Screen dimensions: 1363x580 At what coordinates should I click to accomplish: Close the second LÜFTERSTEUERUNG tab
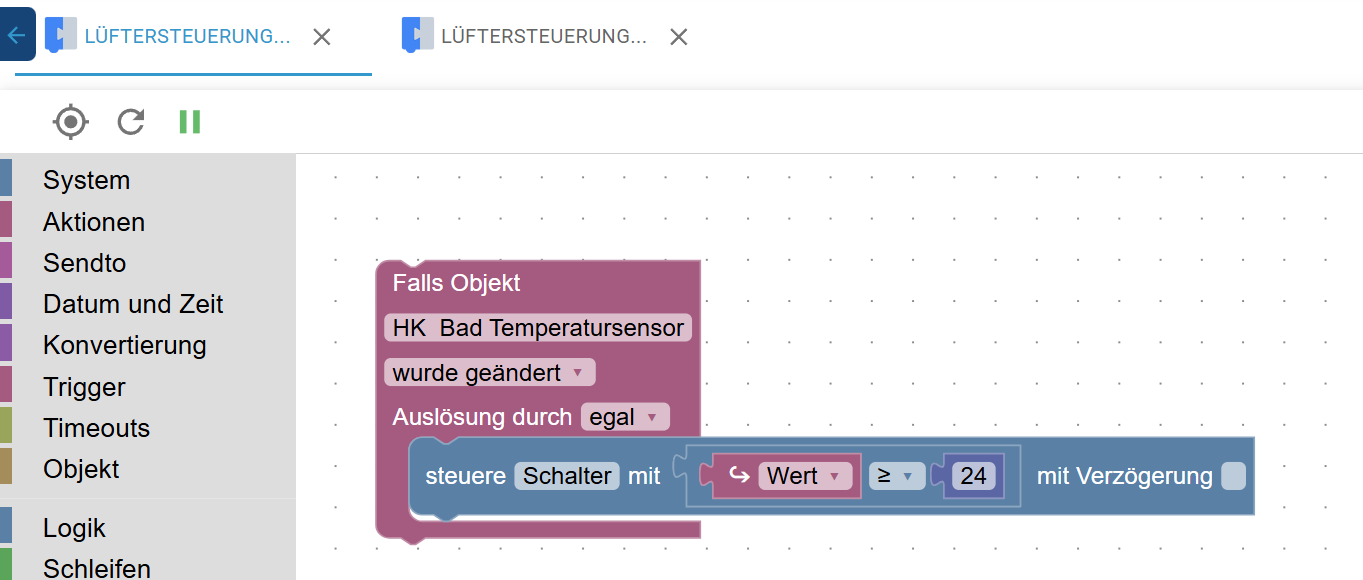(x=678, y=37)
